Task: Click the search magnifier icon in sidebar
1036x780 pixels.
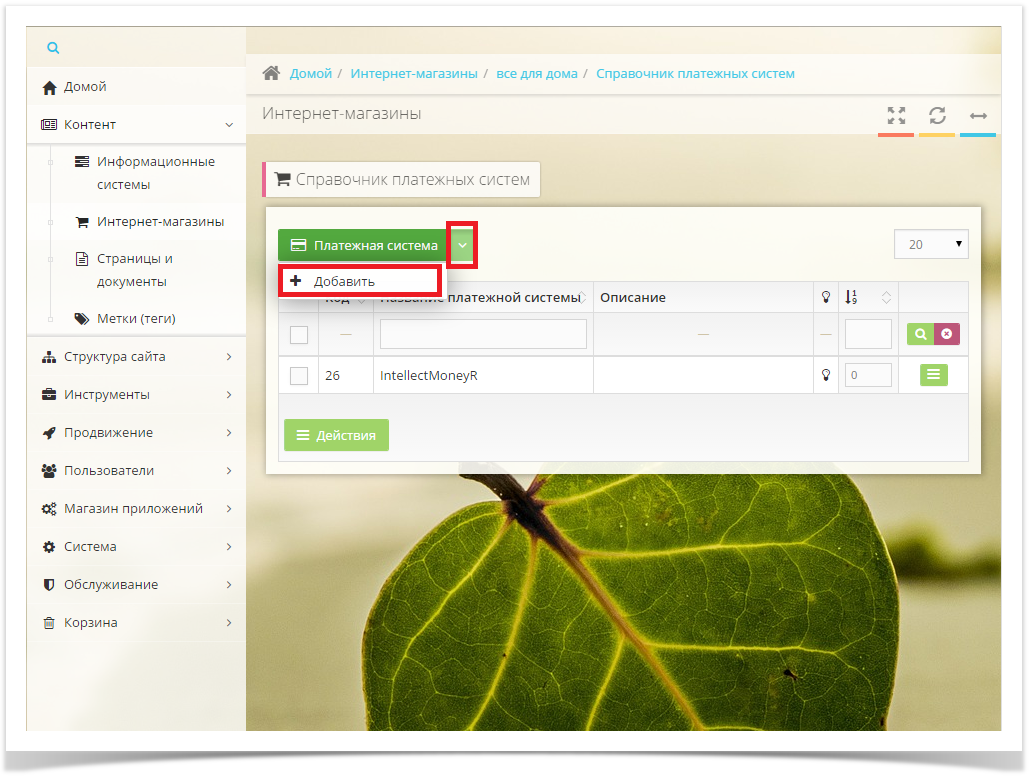Action: click(53, 48)
